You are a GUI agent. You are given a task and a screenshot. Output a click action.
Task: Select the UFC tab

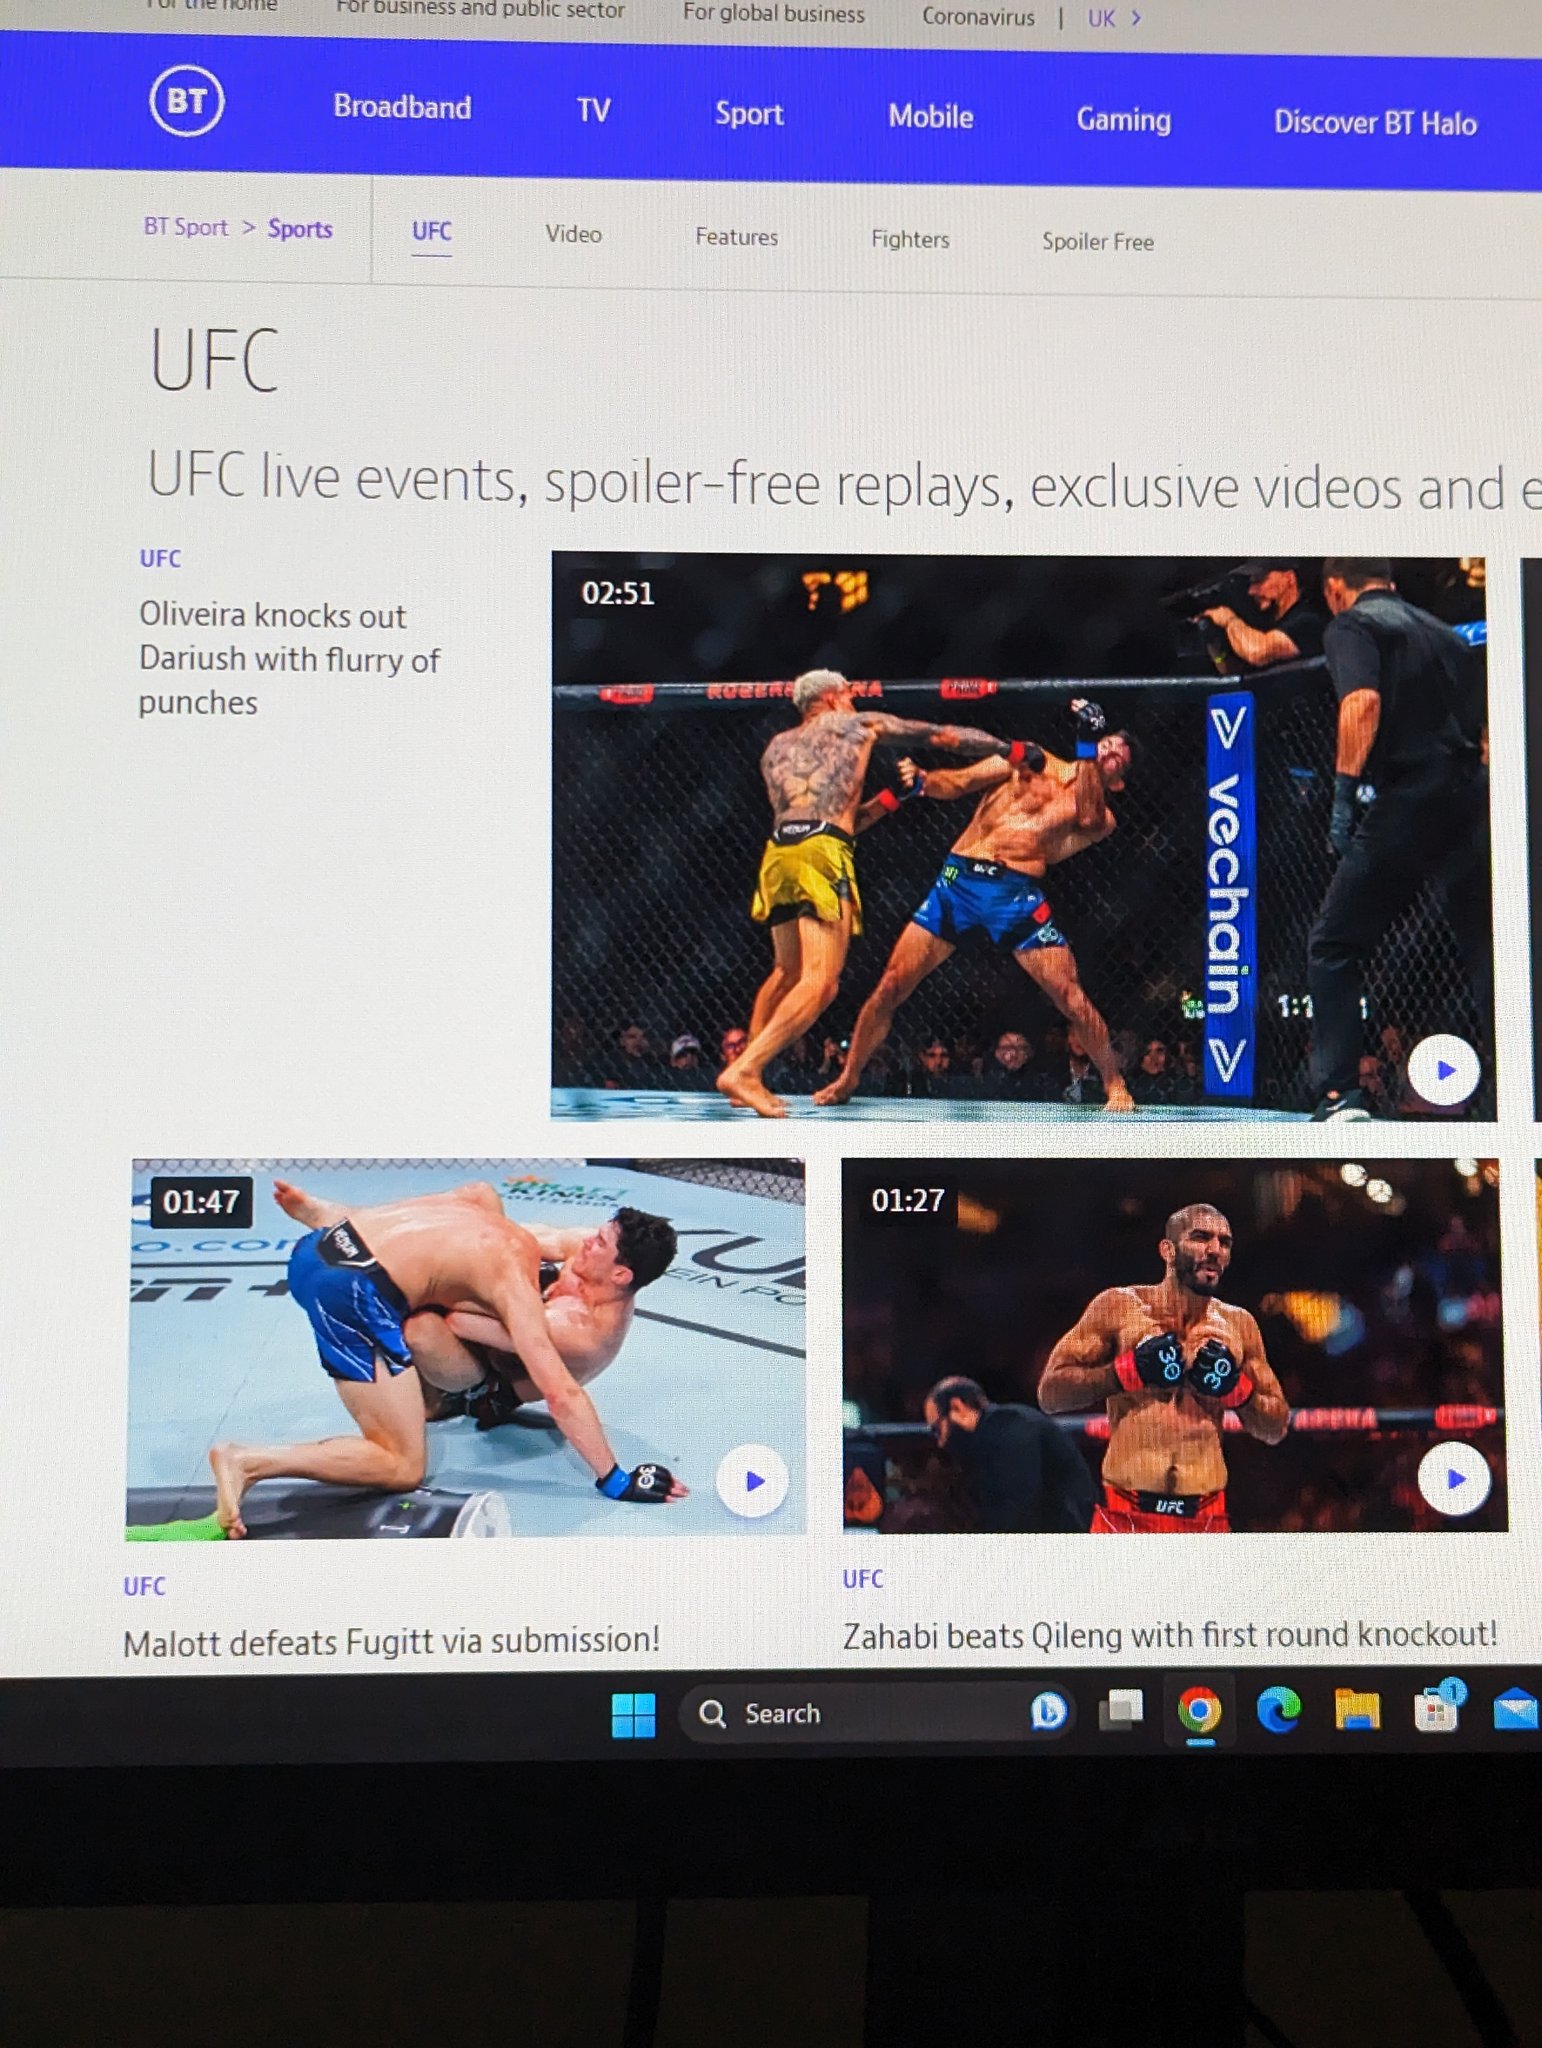point(432,232)
